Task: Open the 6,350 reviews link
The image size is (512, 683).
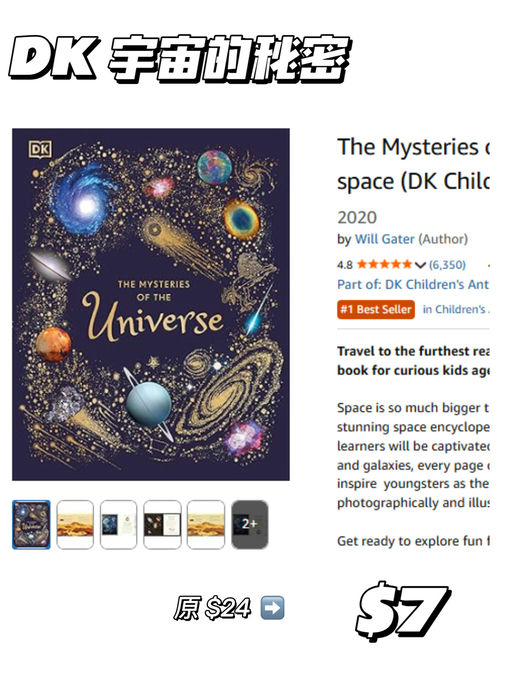Action: (x=447, y=264)
